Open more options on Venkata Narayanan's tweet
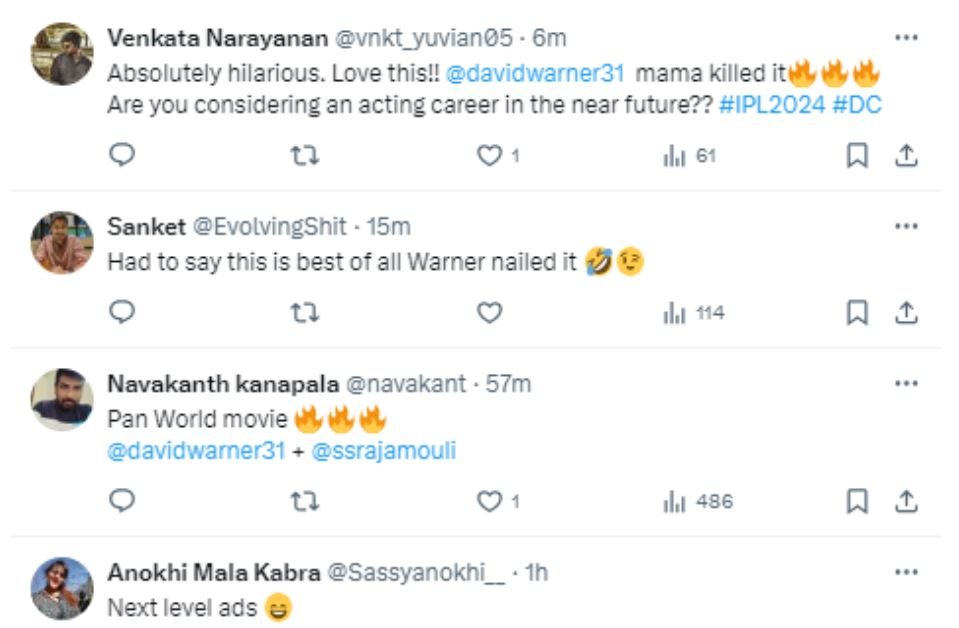The image size is (959, 628). pos(906,37)
